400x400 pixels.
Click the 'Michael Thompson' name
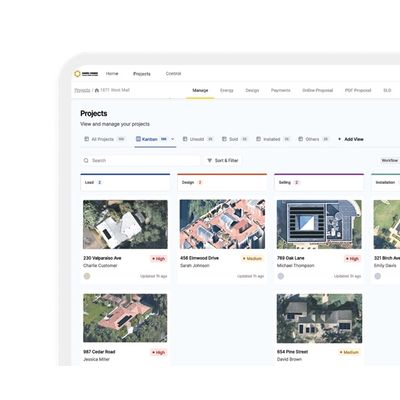296,266
